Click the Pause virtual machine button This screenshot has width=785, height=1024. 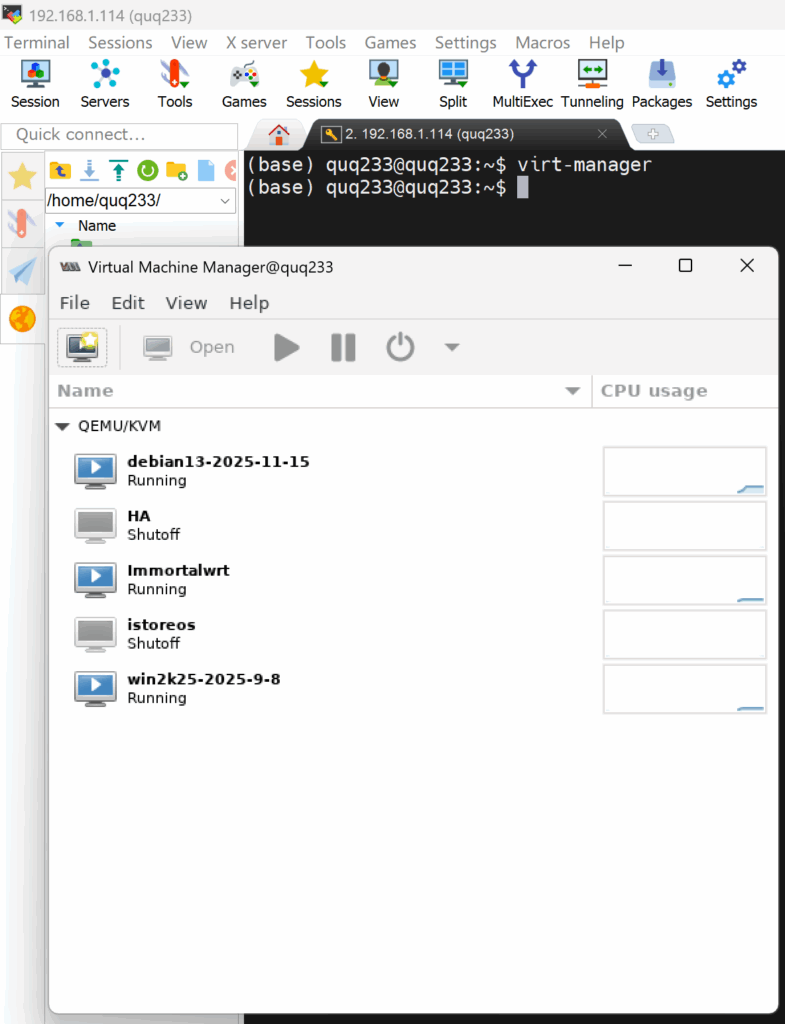343,347
